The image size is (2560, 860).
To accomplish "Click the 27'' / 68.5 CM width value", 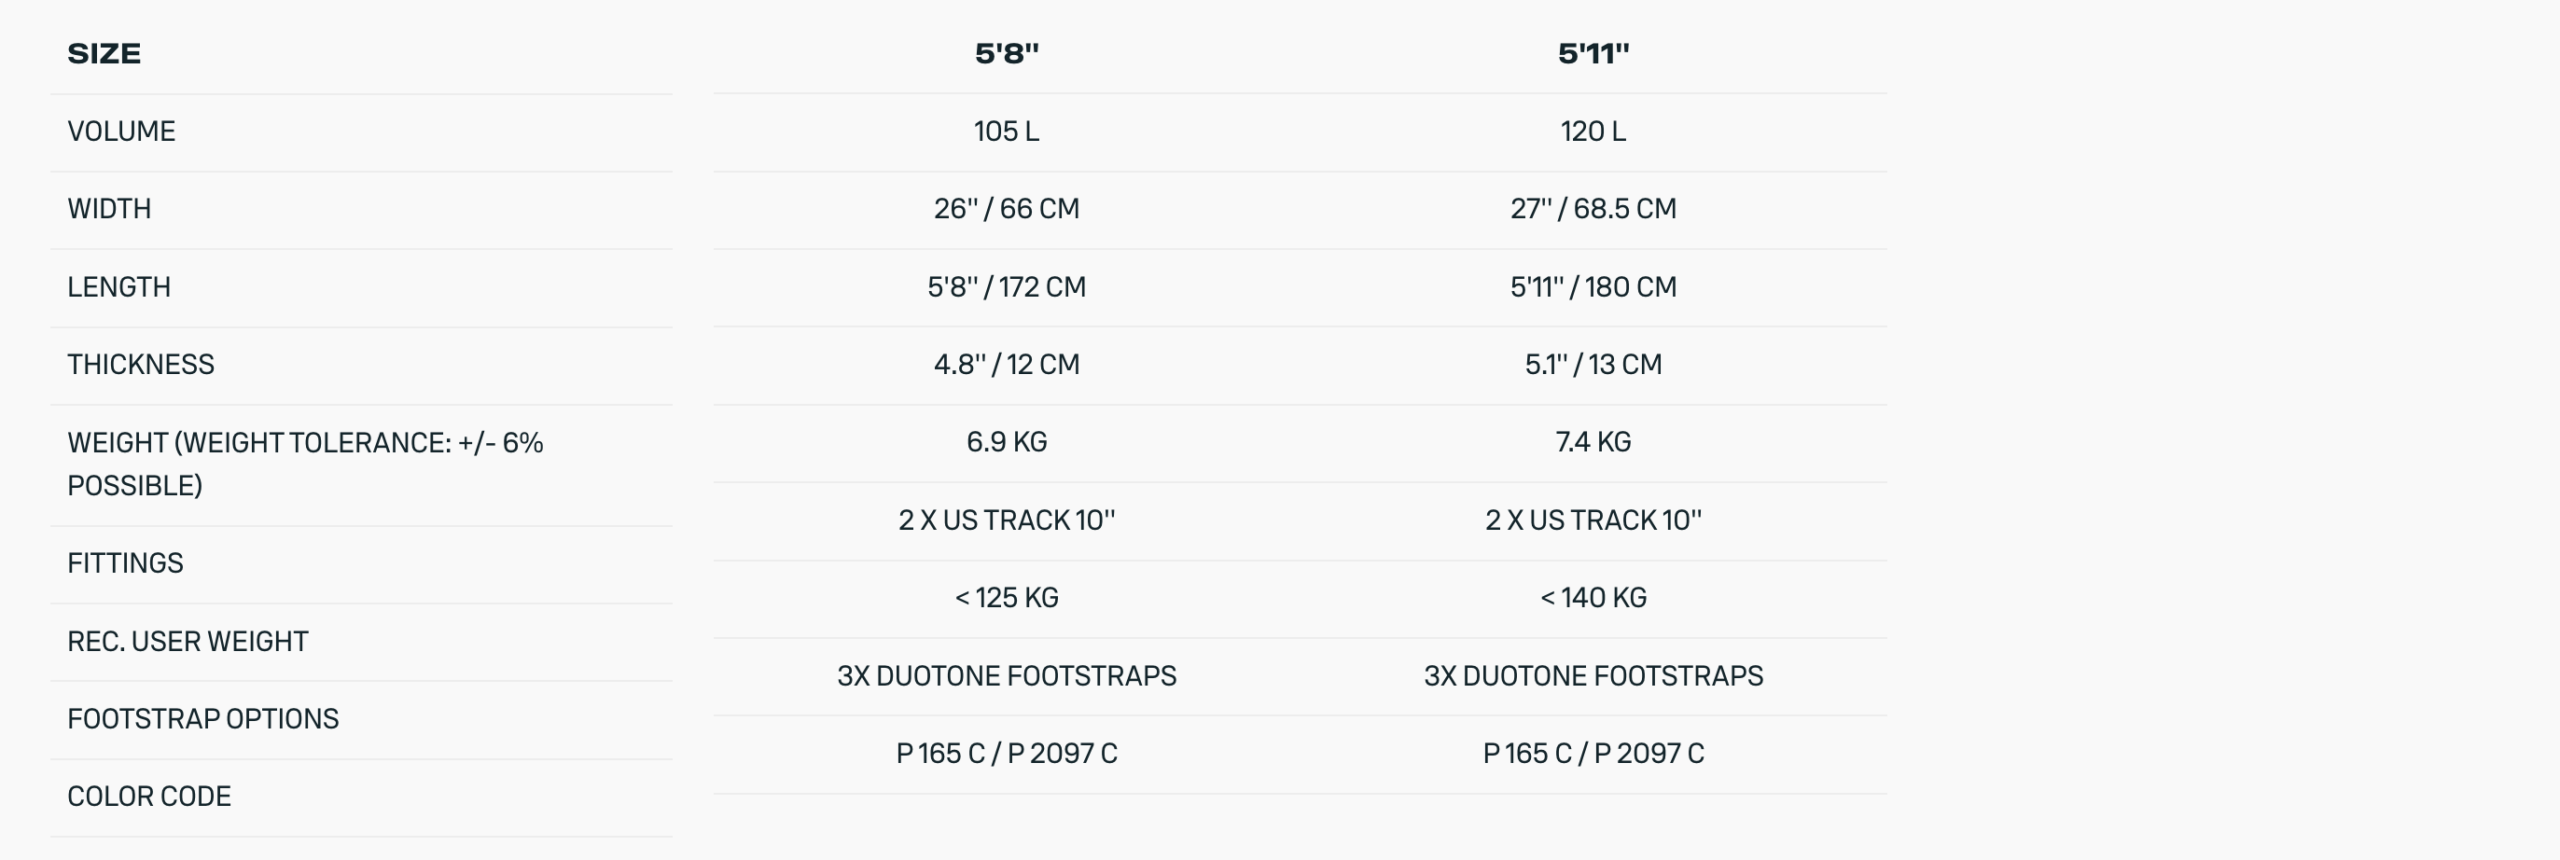I will (x=1593, y=209).
